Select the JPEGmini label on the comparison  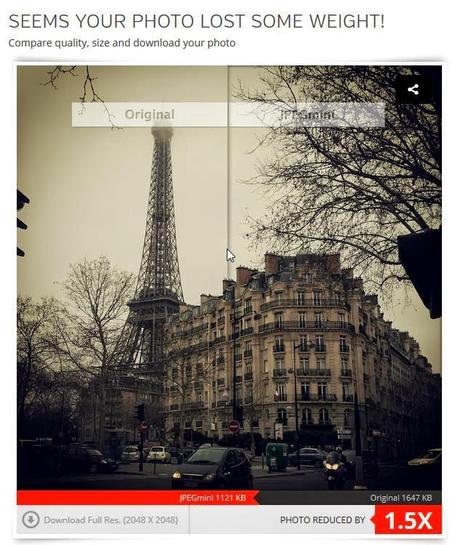click(307, 114)
